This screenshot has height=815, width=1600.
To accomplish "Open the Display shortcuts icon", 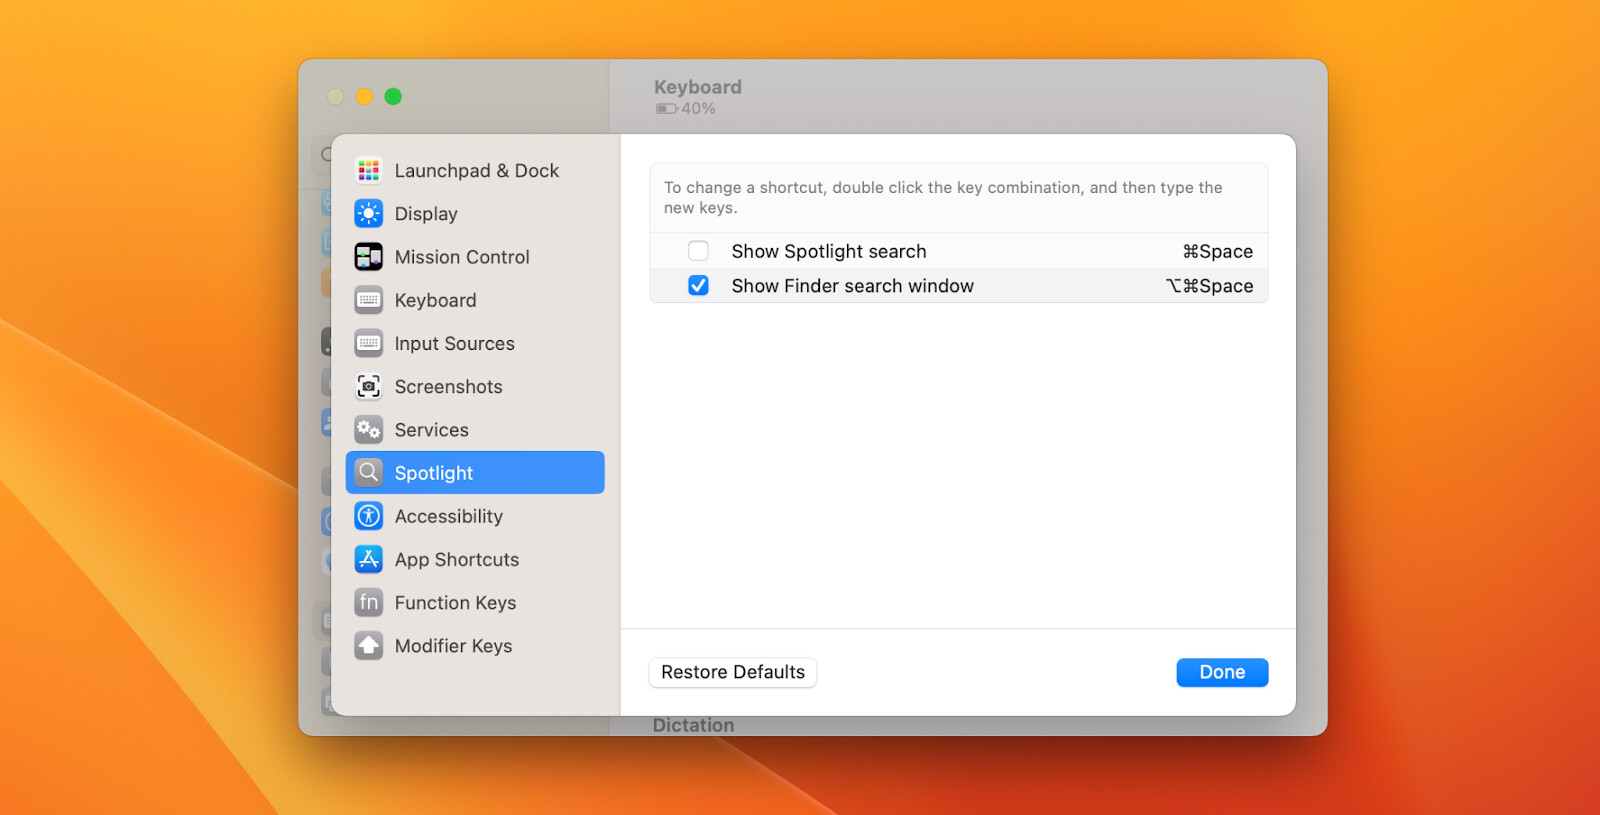I will pos(368,213).
